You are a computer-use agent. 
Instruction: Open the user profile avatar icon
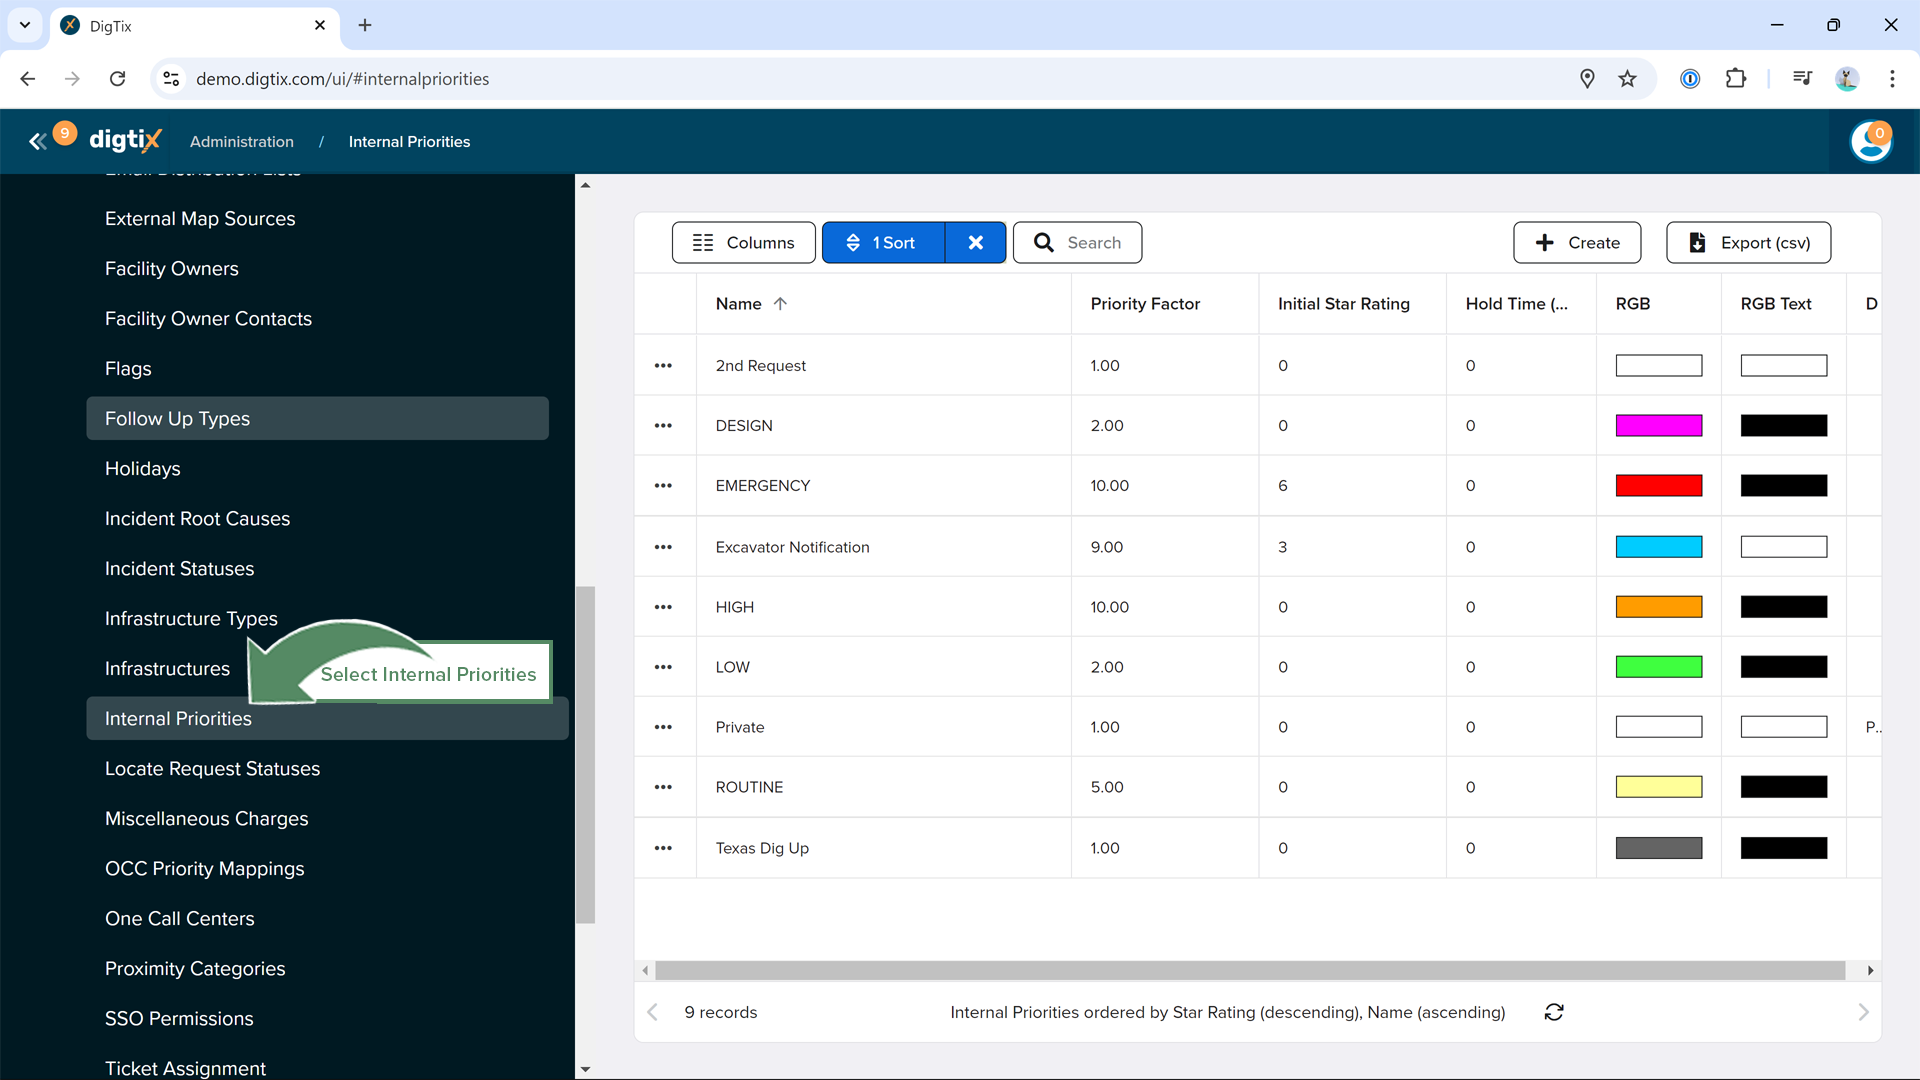click(x=1870, y=142)
